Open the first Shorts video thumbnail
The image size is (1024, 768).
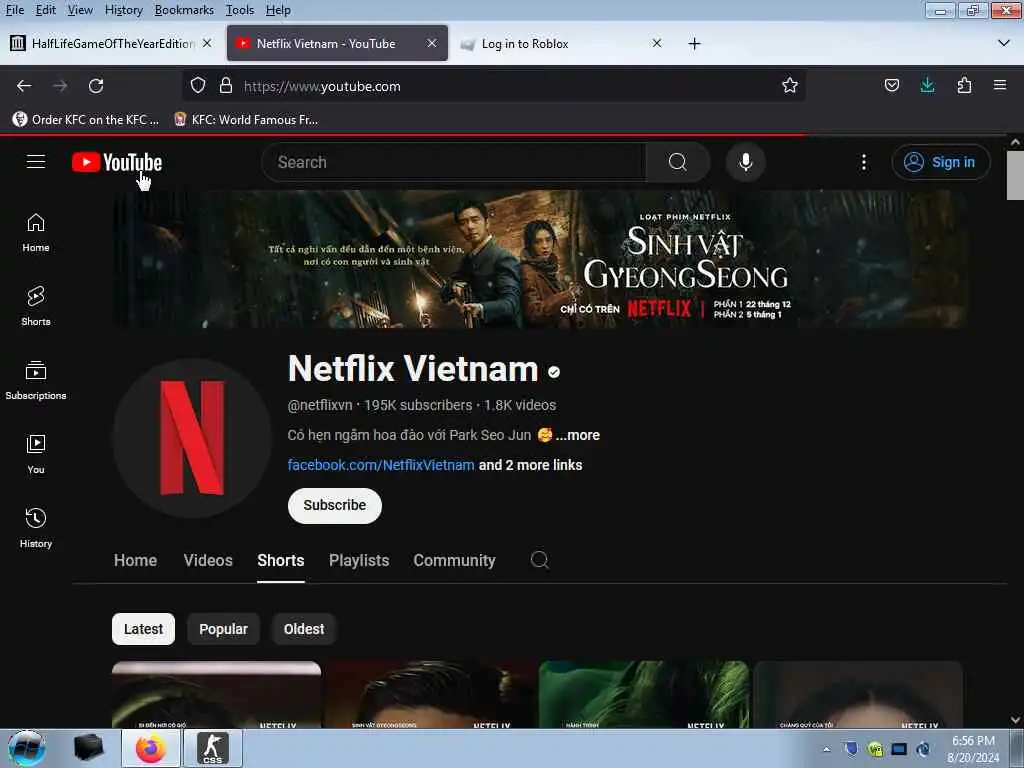tap(216, 695)
